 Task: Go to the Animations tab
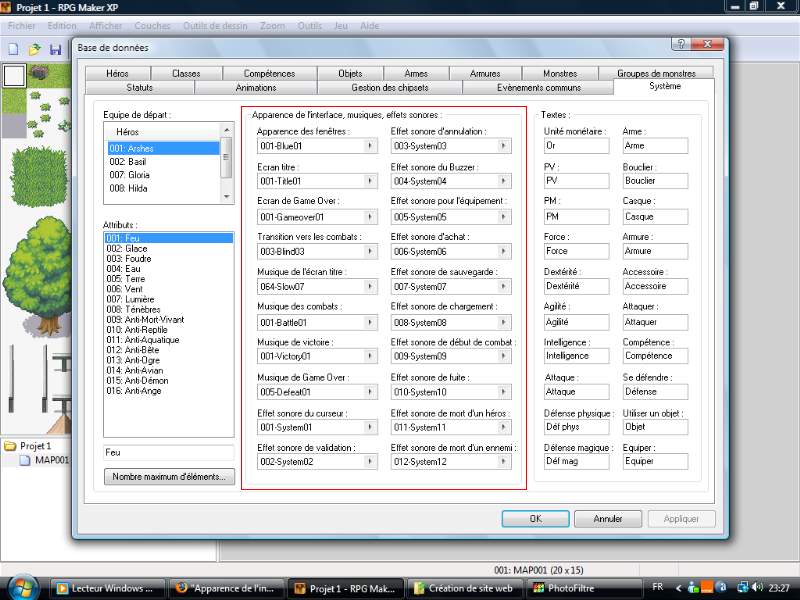point(255,87)
